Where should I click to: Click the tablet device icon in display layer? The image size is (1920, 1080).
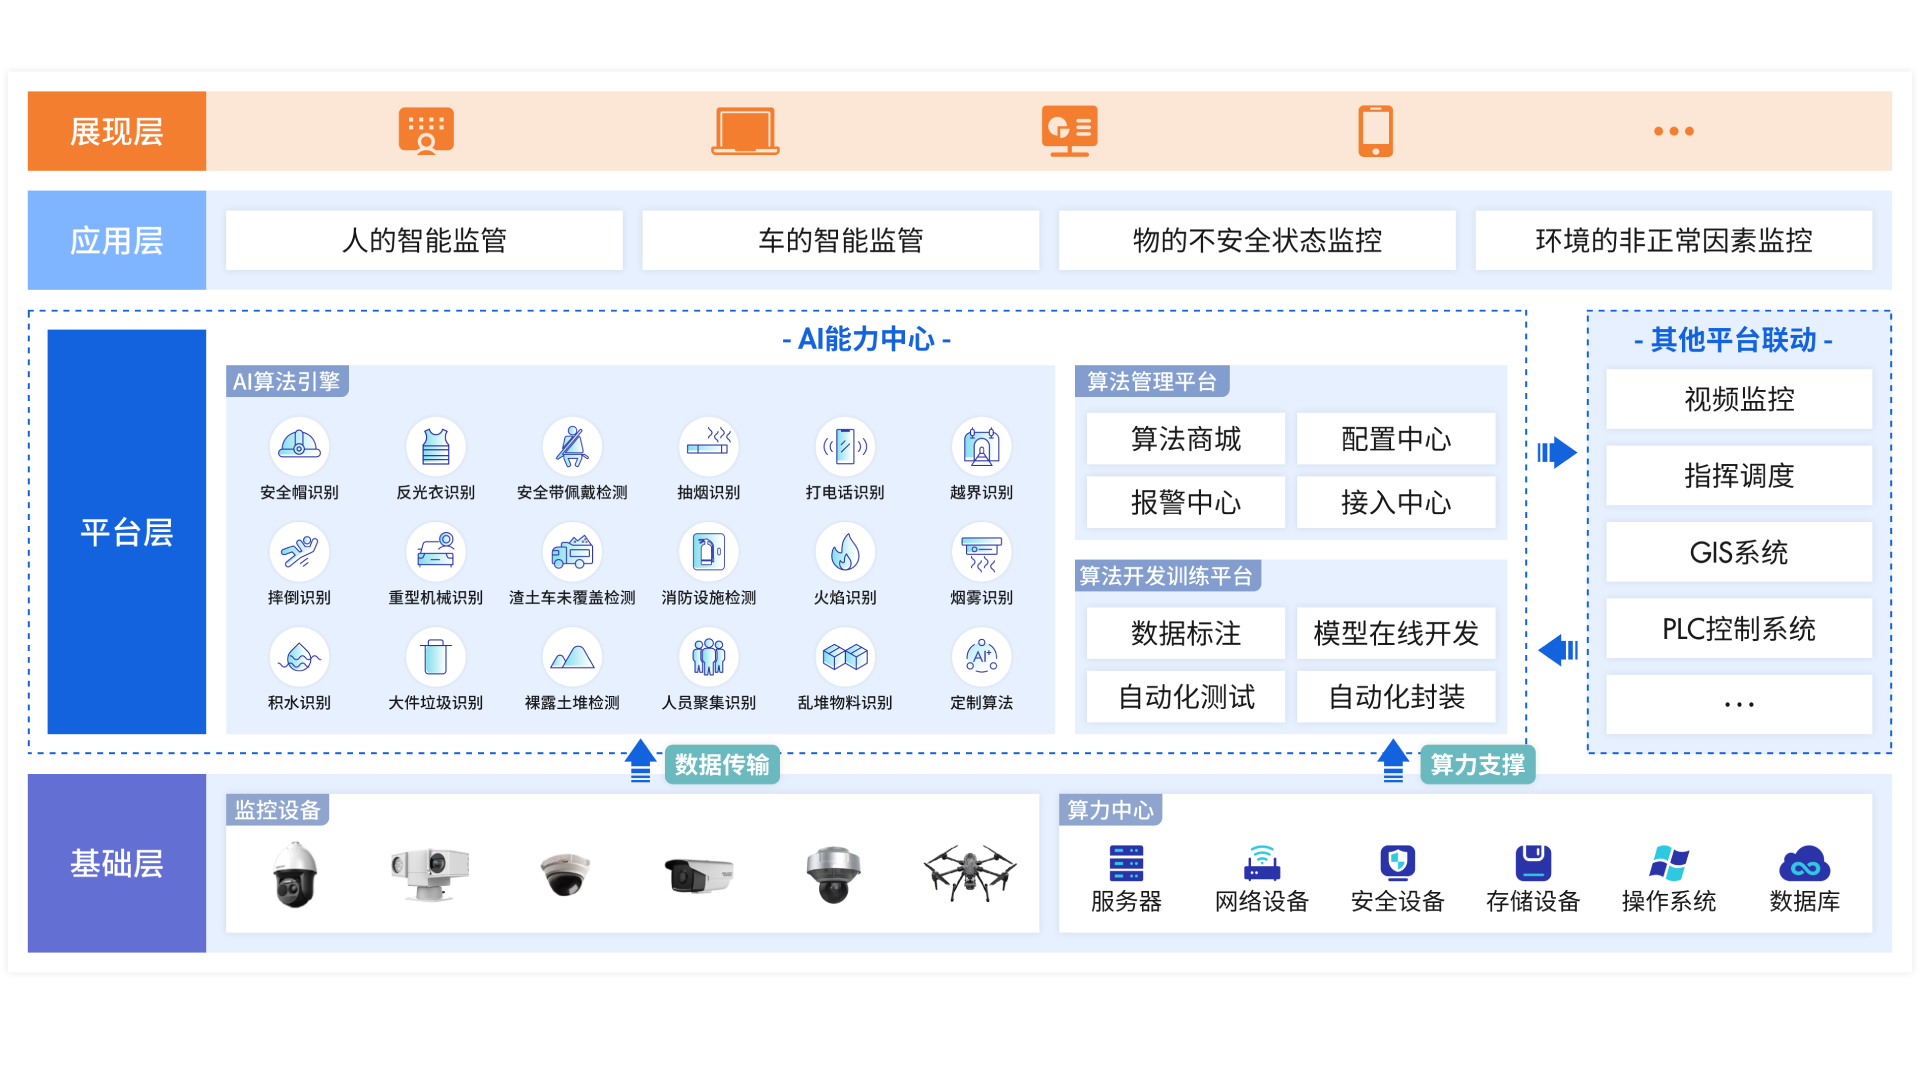[1375, 131]
